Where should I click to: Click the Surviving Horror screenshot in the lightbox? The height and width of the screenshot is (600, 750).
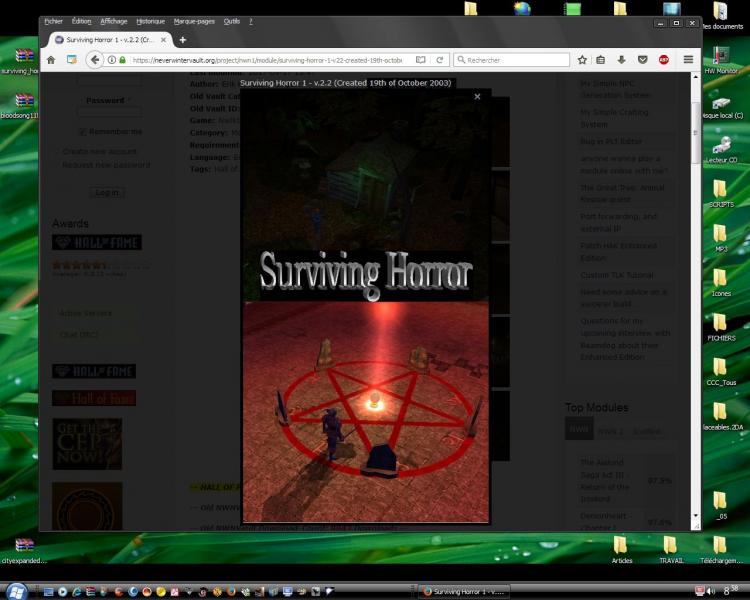(366, 306)
